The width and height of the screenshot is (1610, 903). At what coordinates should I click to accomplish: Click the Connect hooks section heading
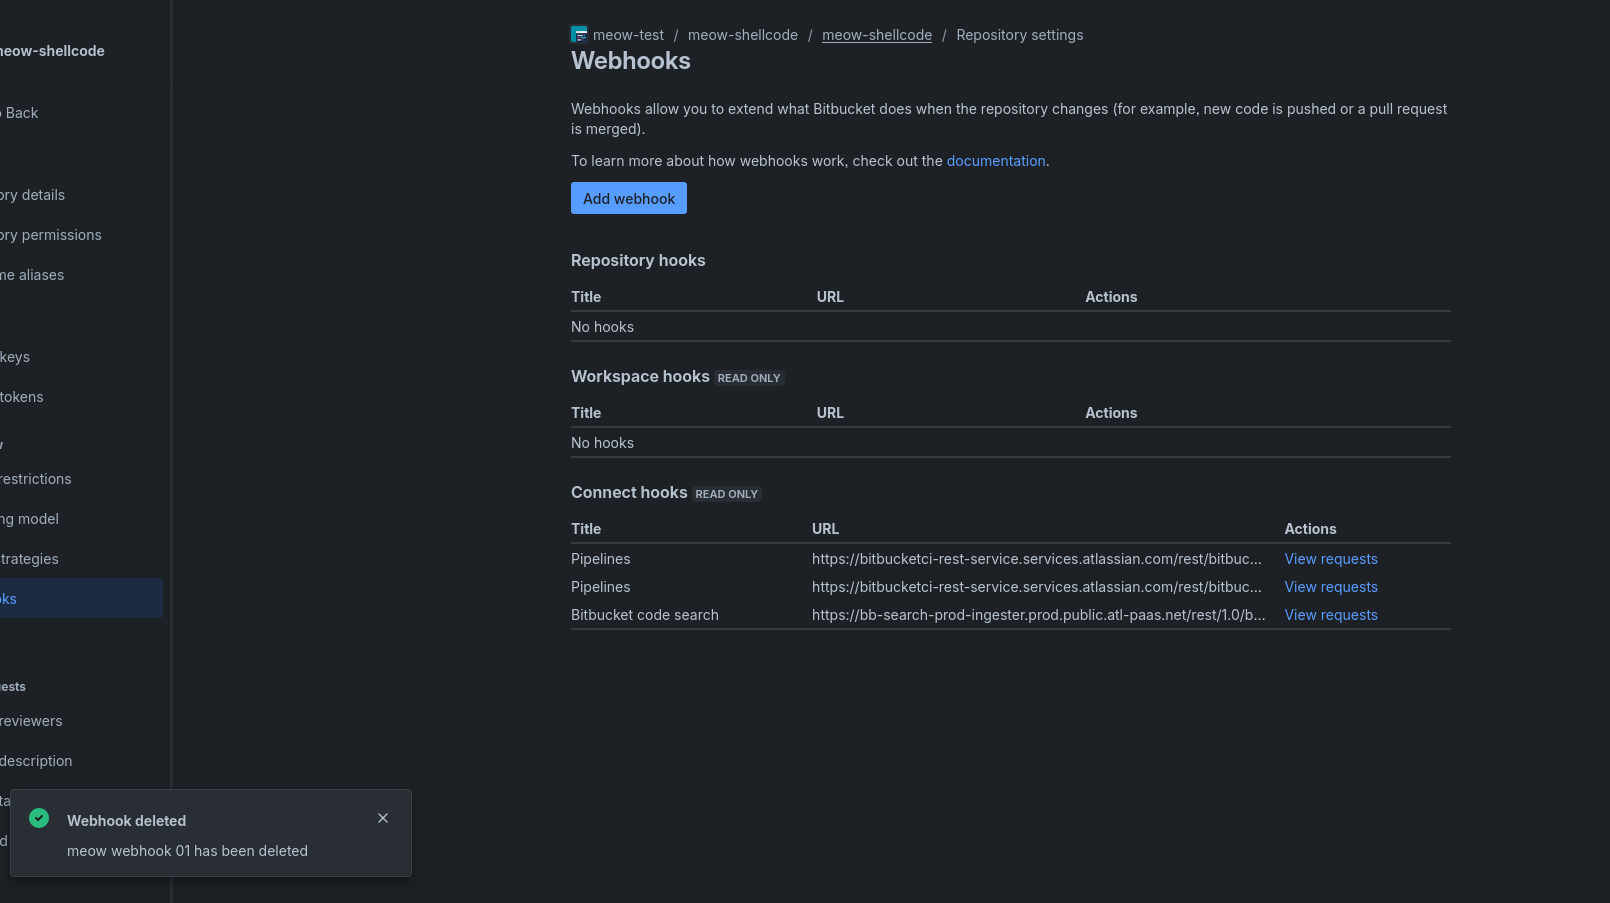[629, 492]
